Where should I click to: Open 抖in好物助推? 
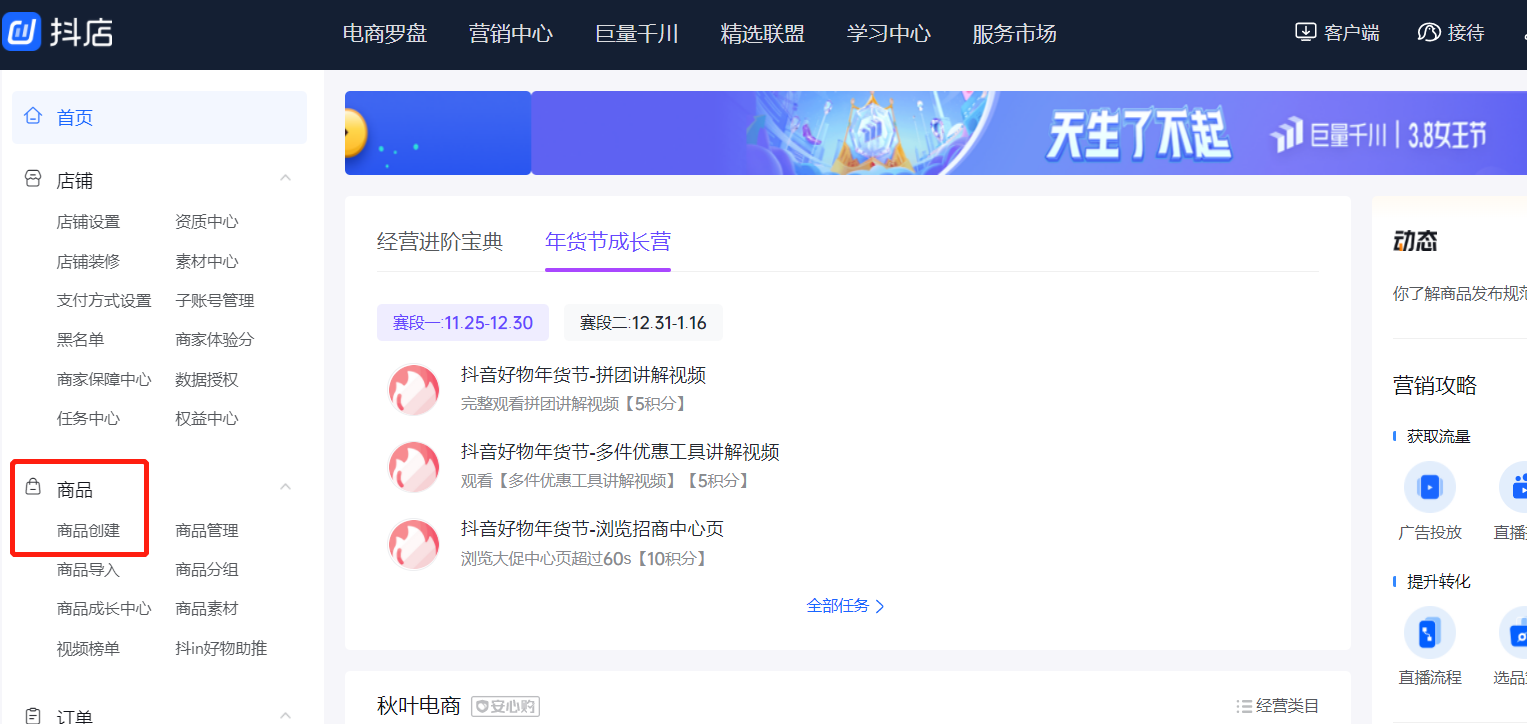(221, 648)
